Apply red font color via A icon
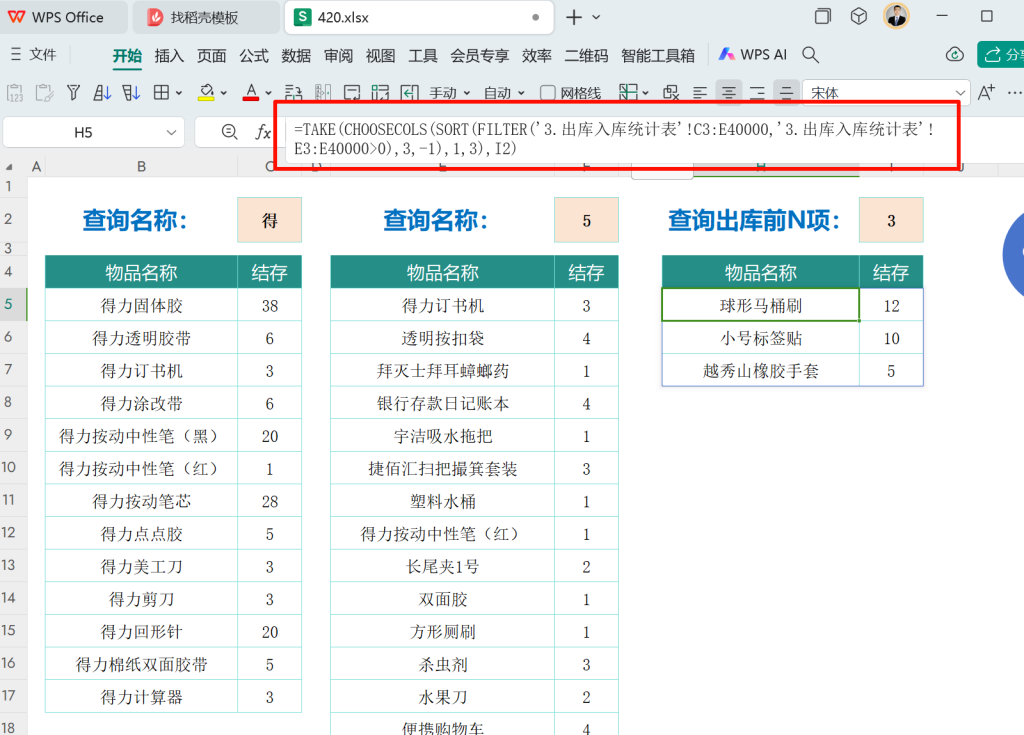The image size is (1024, 735). (251, 93)
